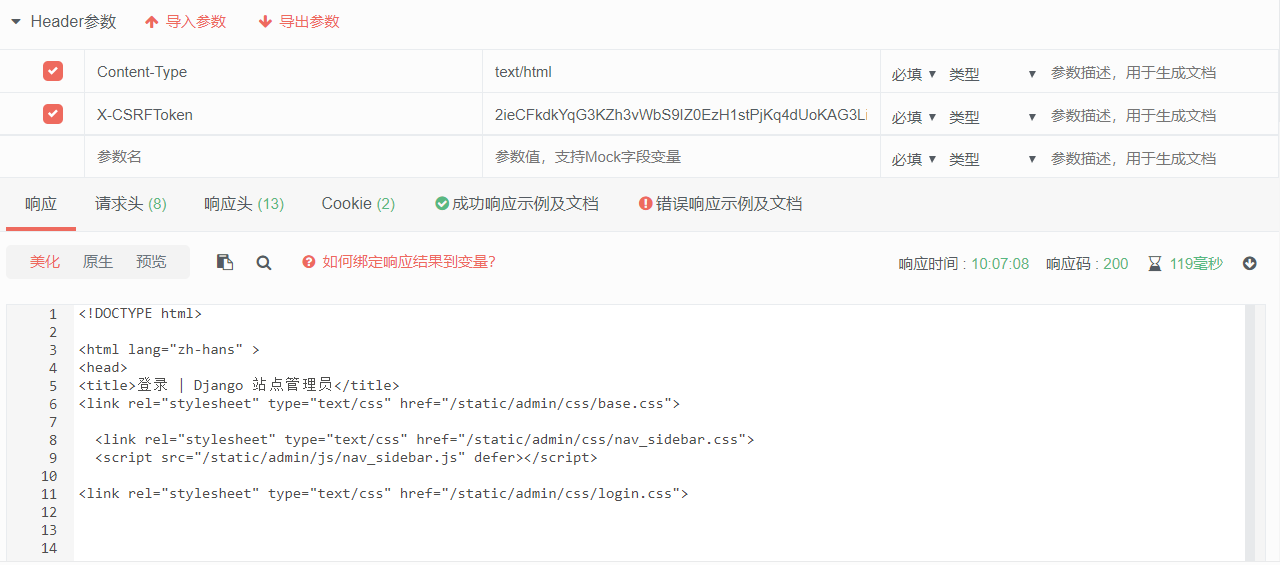Open 类型 dropdown in empty 参数名 row
Screen dimensions: 1280x565
(993, 159)
